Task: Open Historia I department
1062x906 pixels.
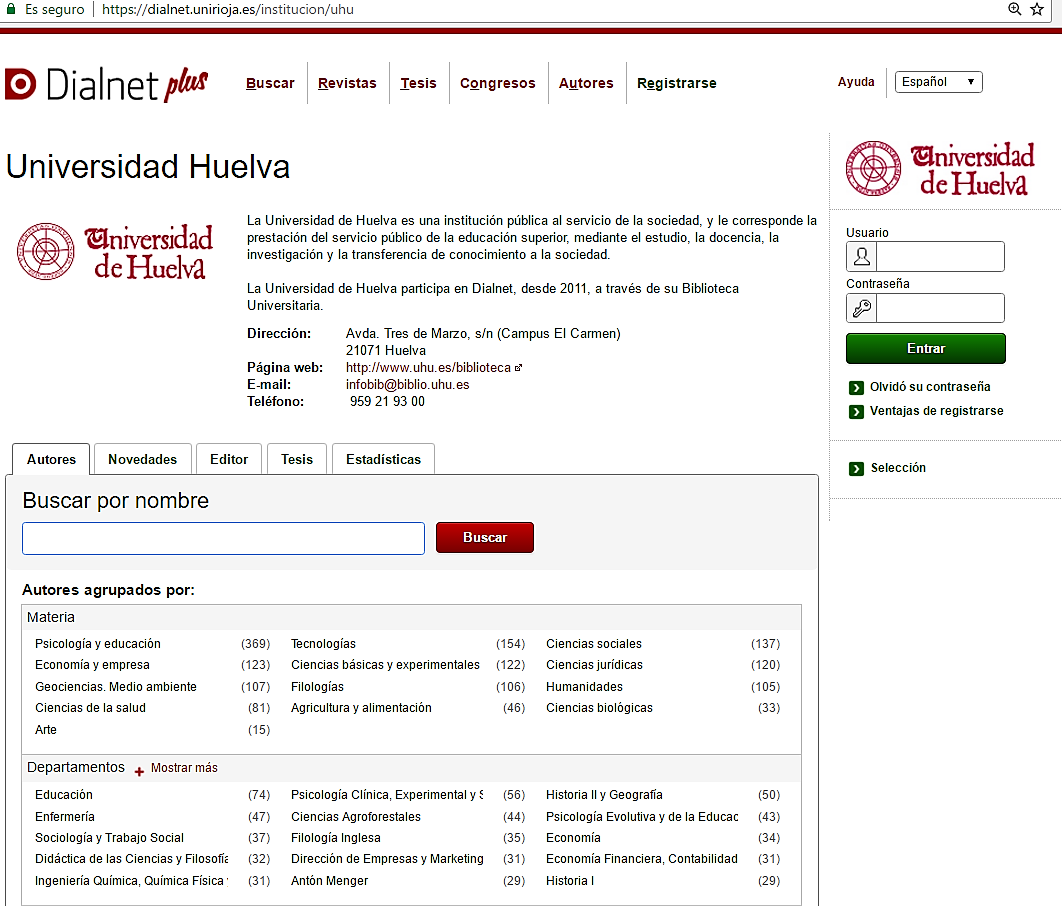Action: 570,881
